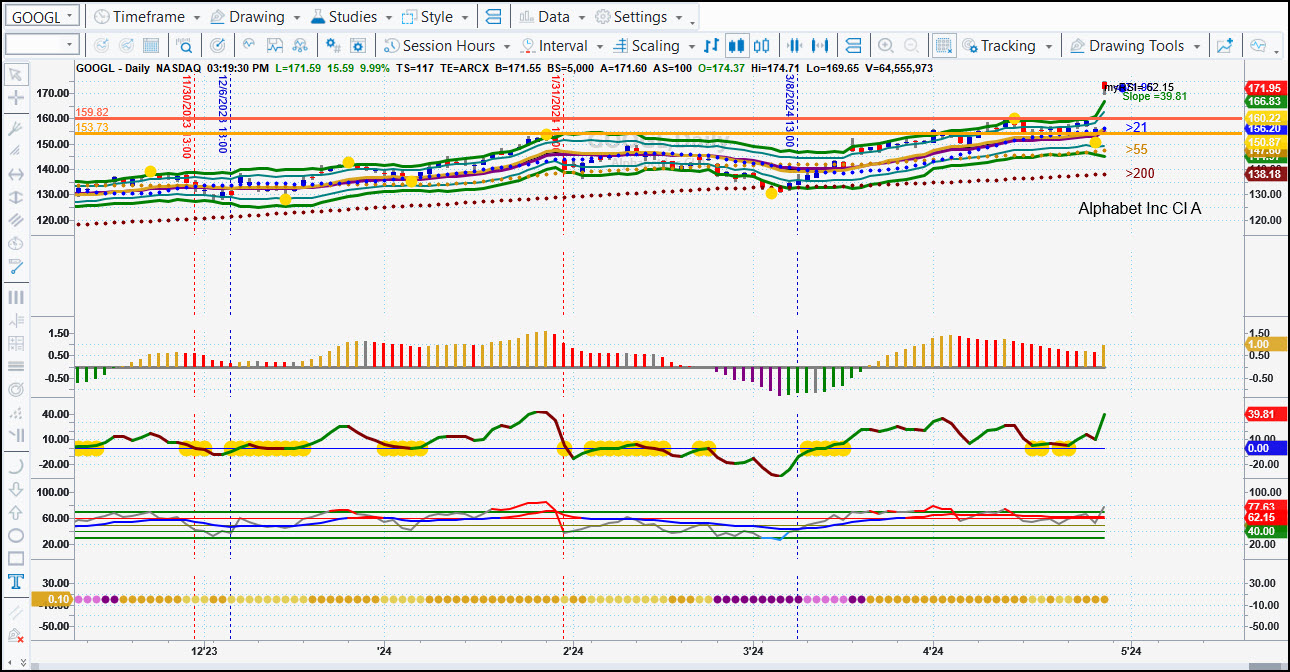Viewport: 1290px width, 672px height.
Task: Click the connected-nodes analysis icon
Action: tap(301, 46)
